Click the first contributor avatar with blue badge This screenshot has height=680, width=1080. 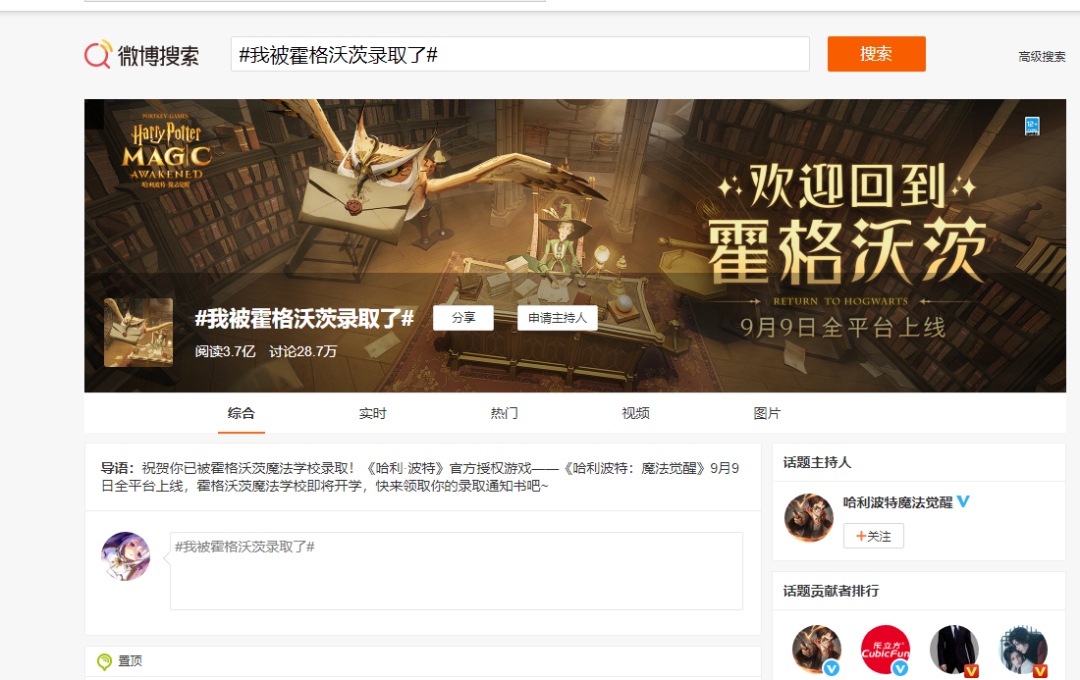[x=816, y=650]
